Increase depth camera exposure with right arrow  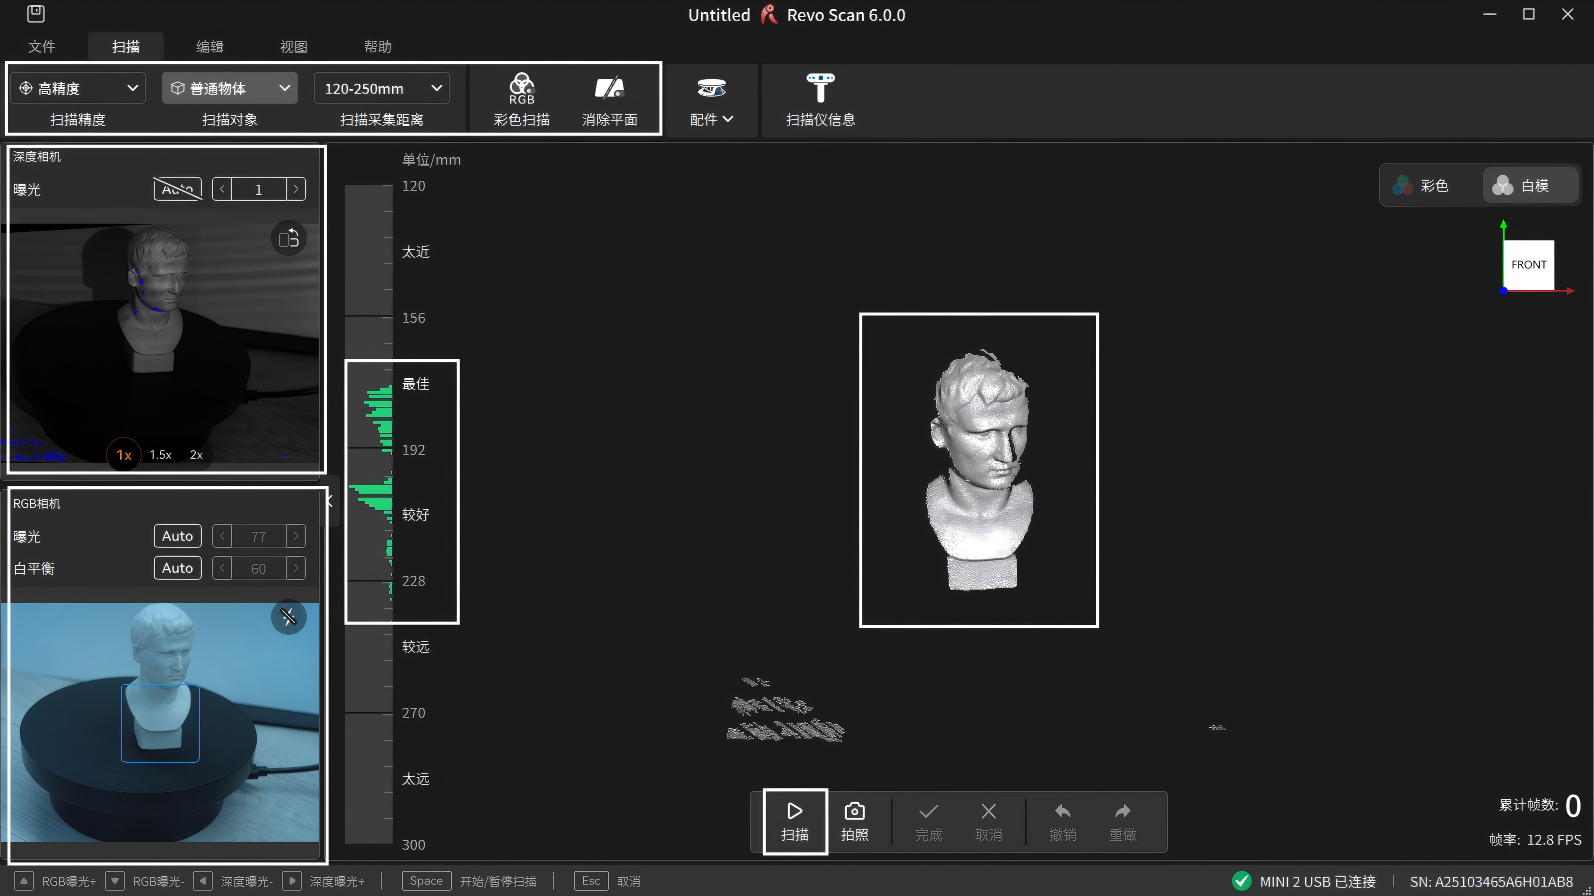[296, 189]
